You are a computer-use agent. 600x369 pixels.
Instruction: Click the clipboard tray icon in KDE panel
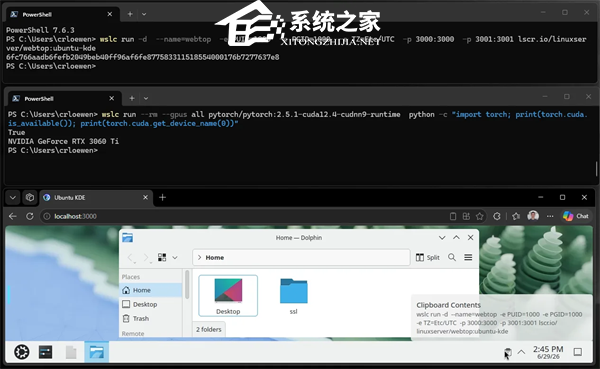[x=507, y=352]
